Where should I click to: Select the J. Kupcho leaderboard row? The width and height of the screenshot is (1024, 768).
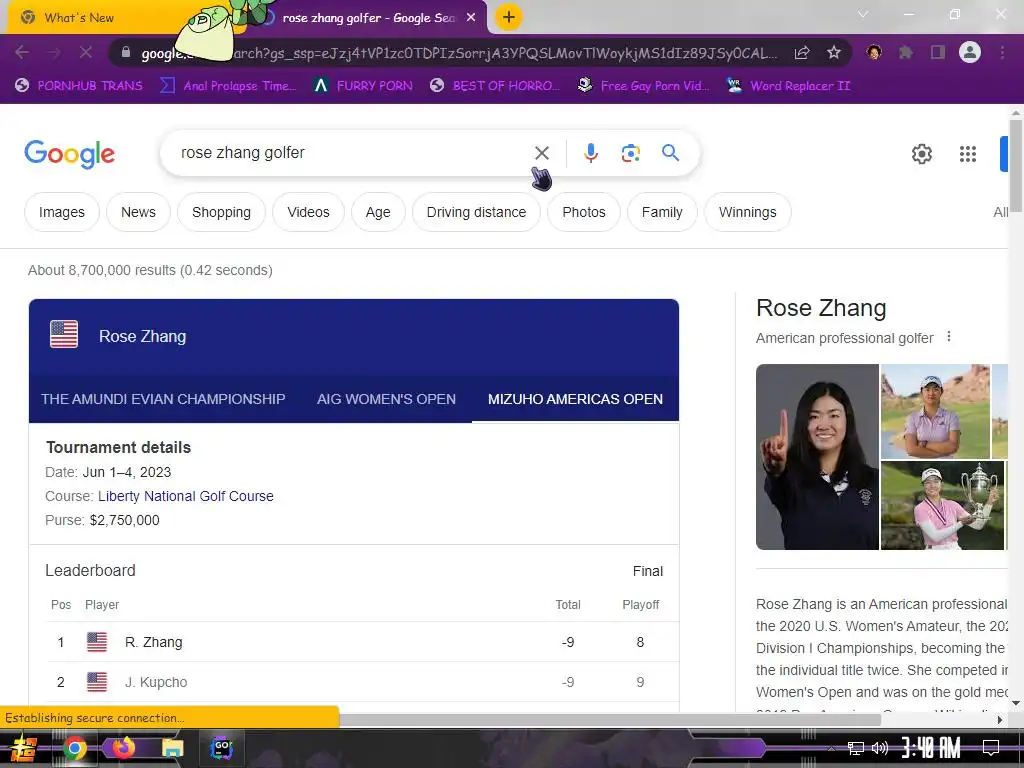tap(362, 682)
